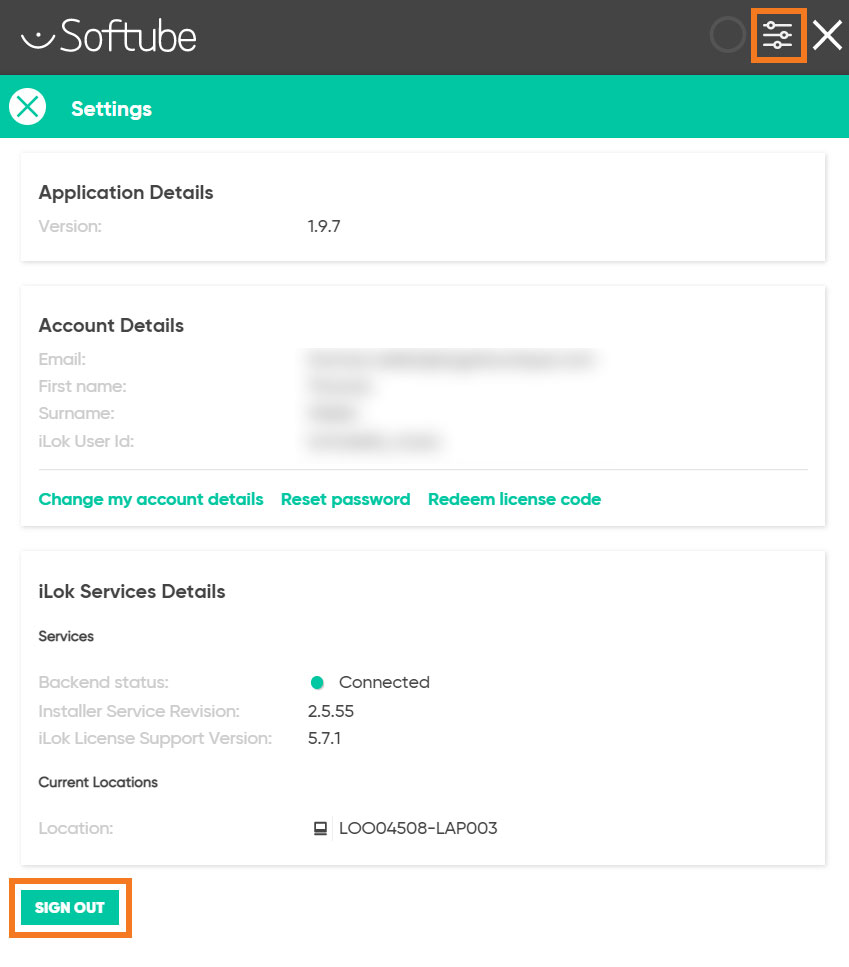Click the Connected status text
Screen dimensions: 849x967
click(x=384, y=682)
